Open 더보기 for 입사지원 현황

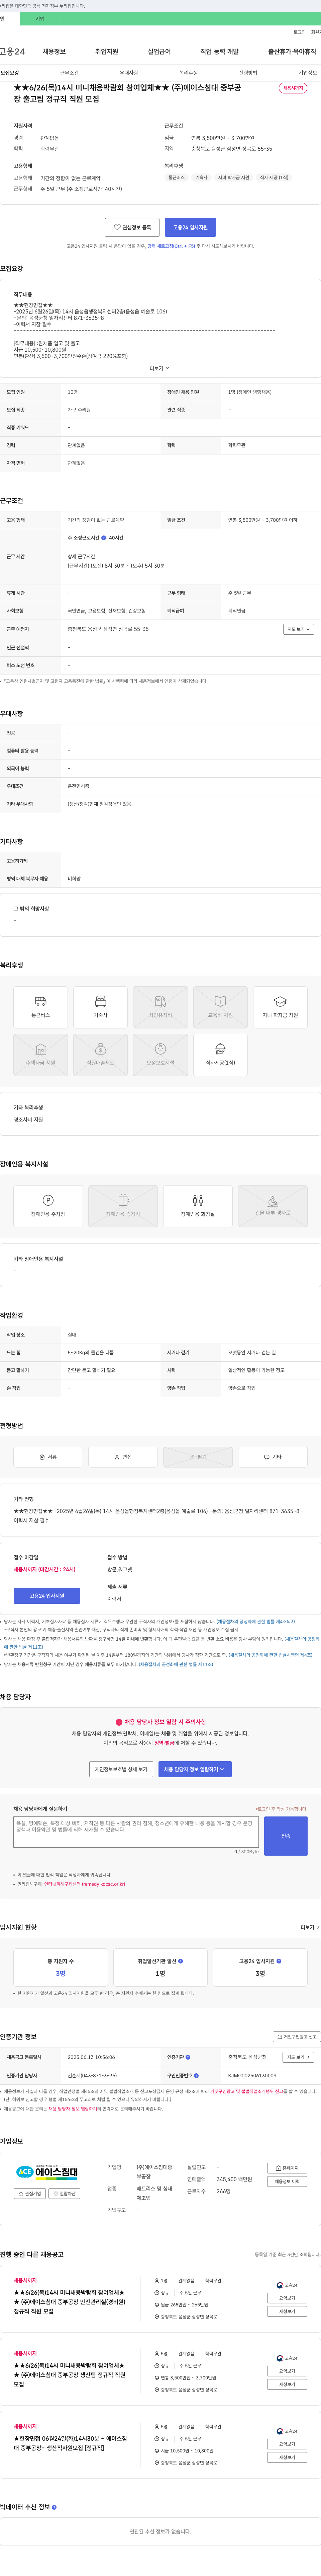tap(310, 1927)
